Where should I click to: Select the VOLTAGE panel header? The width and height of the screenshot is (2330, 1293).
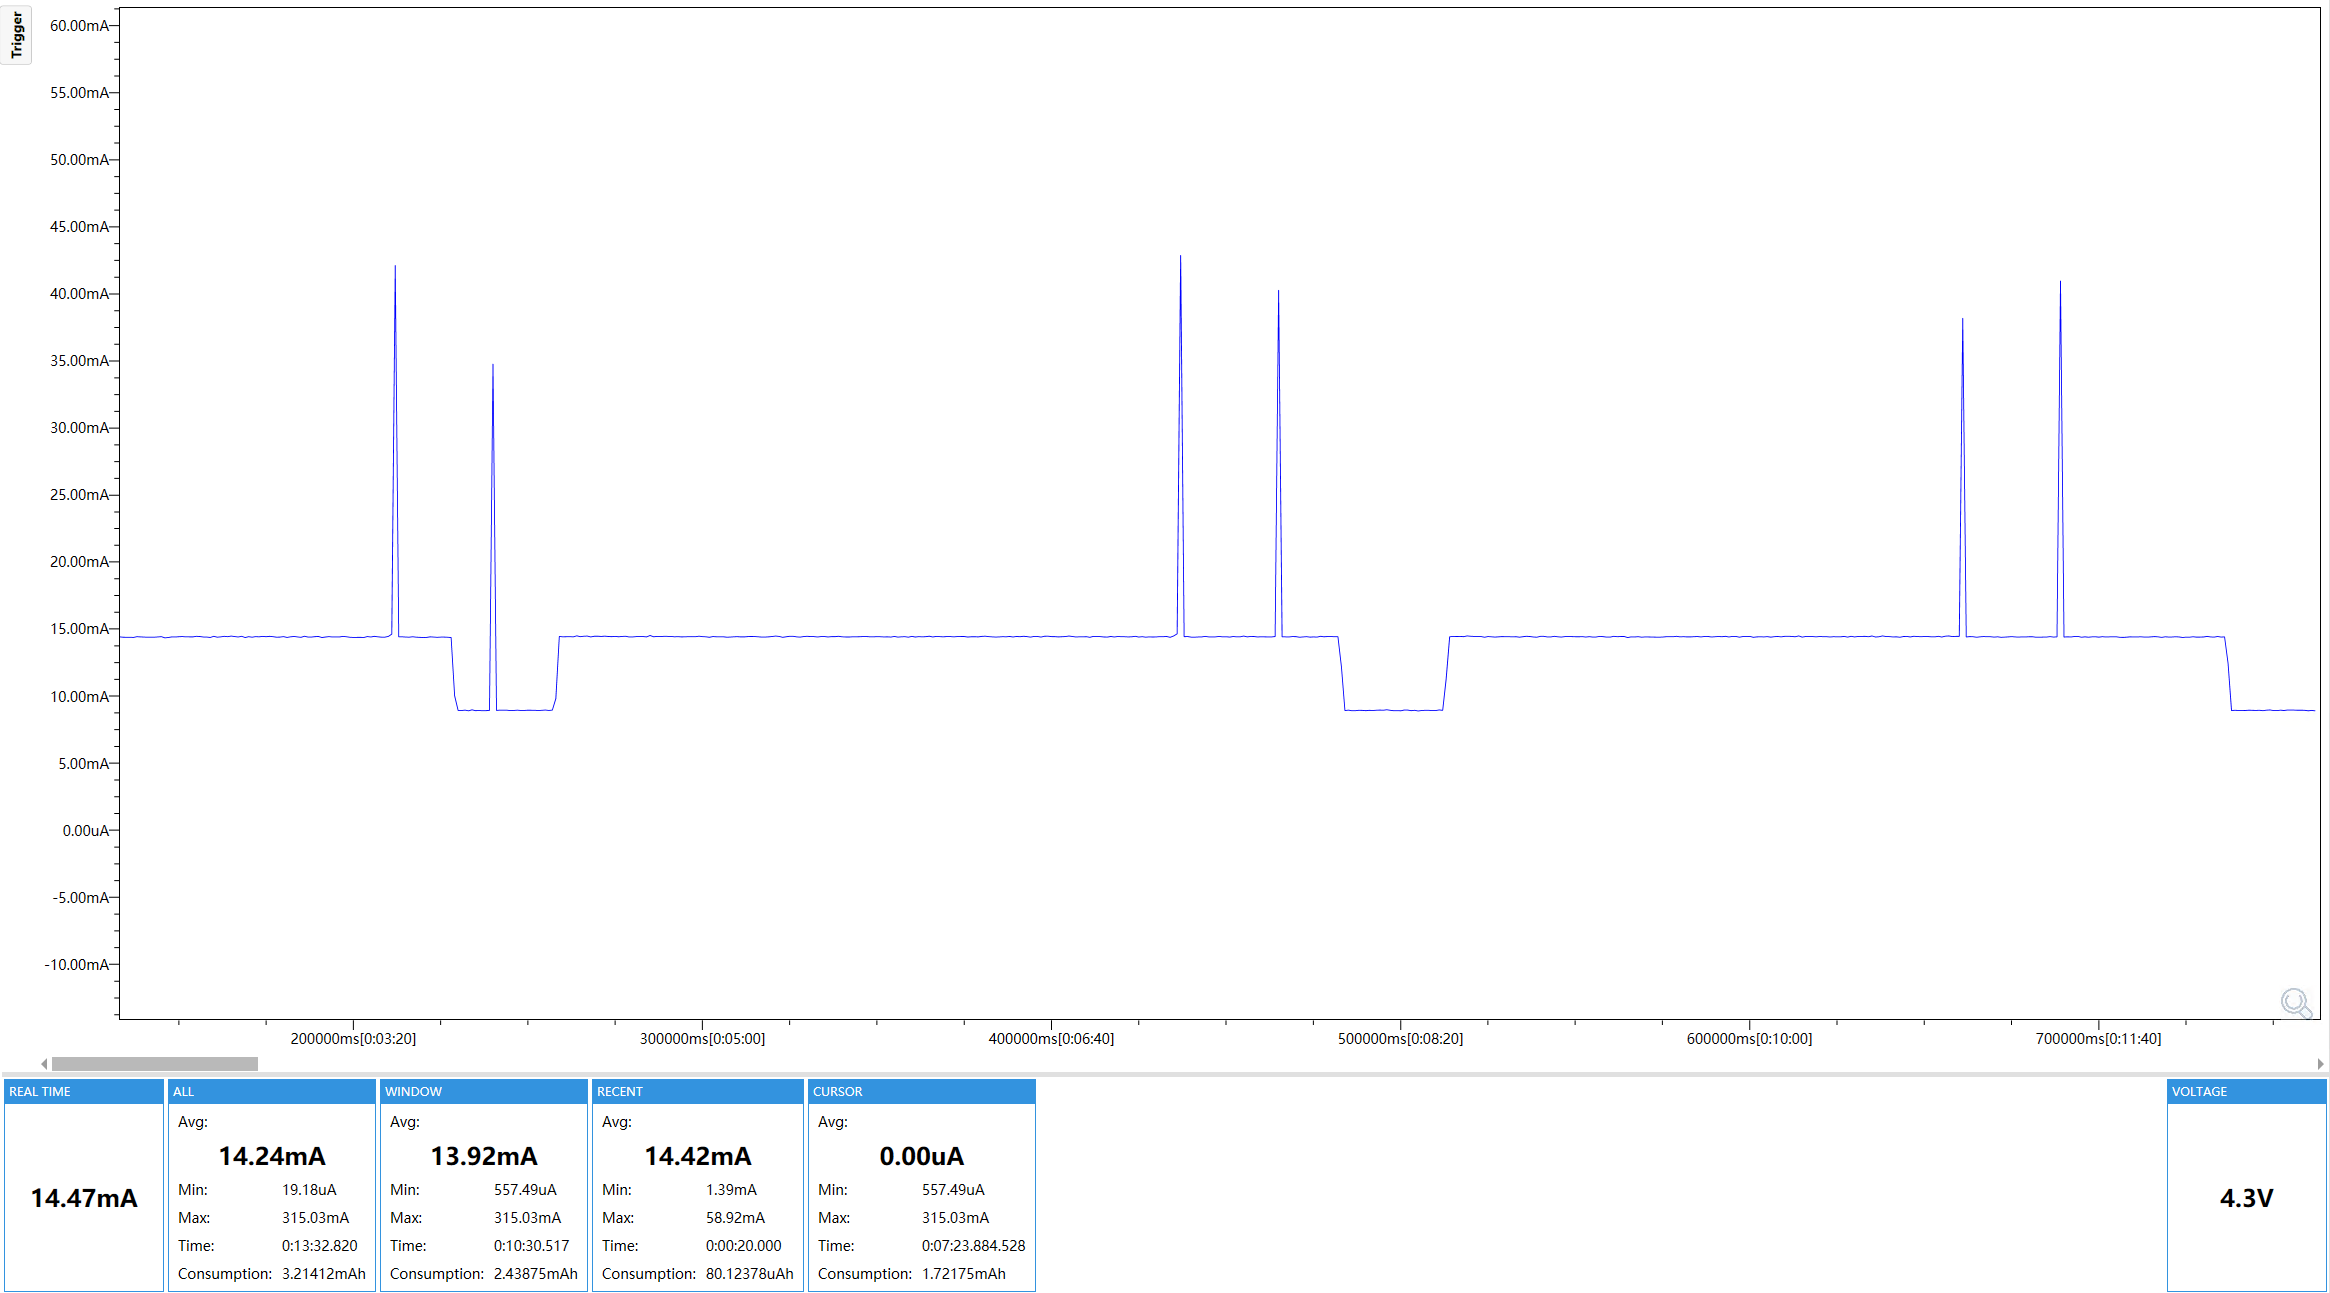click(x=2199, y=1091)
